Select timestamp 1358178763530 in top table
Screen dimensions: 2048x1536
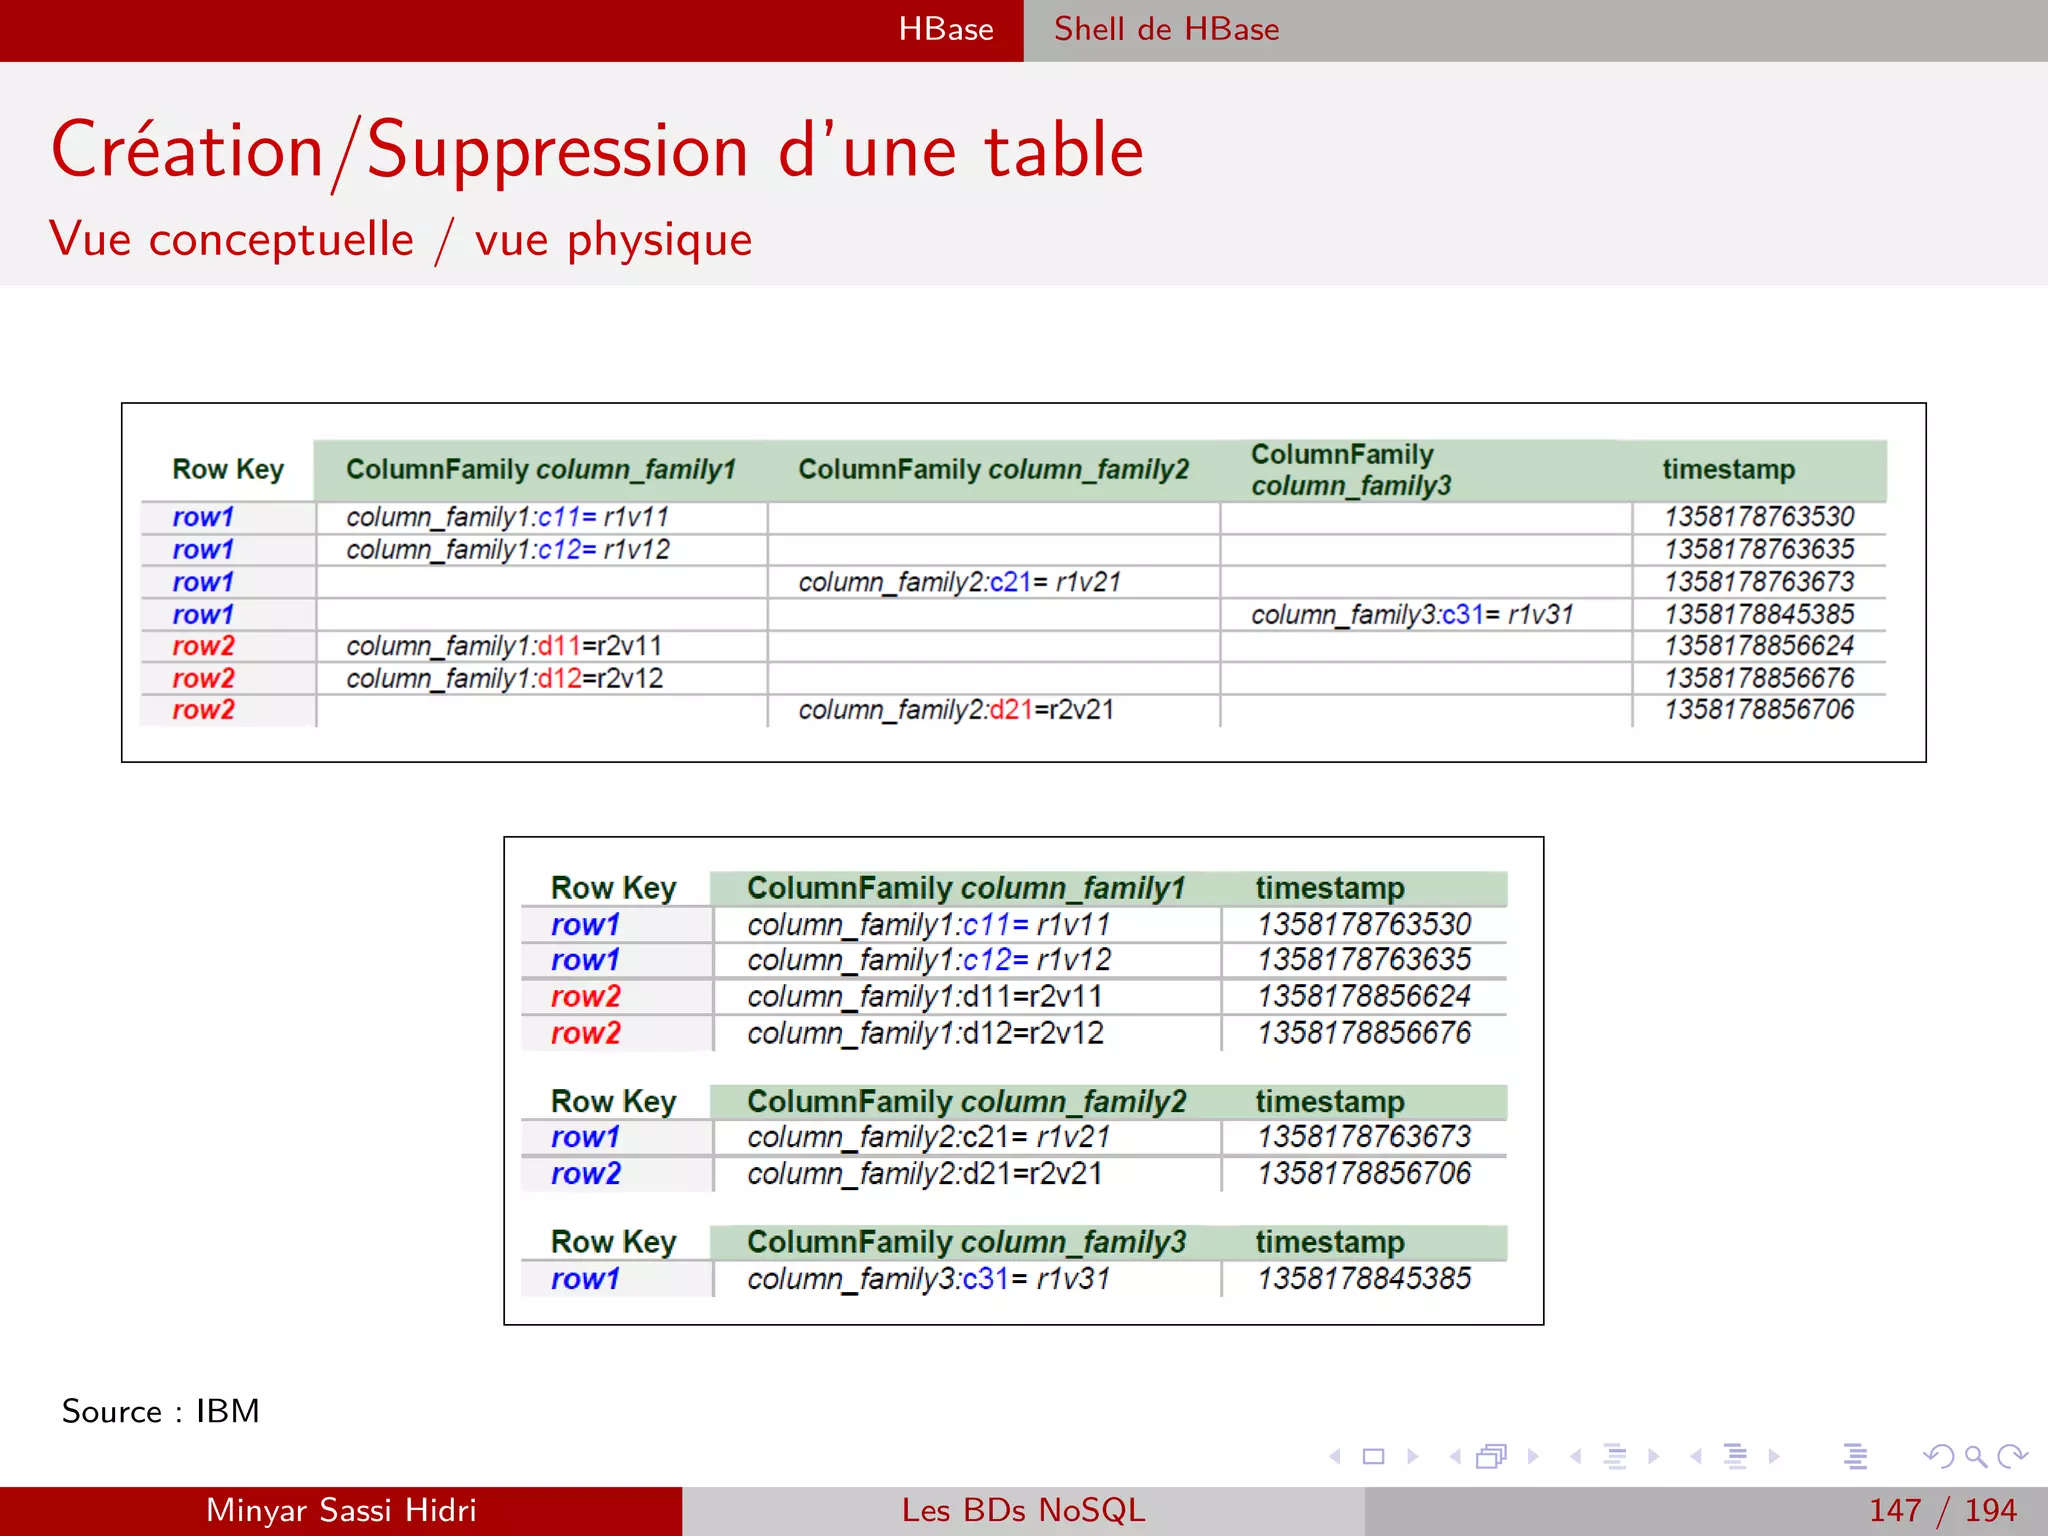(1759, 517)
